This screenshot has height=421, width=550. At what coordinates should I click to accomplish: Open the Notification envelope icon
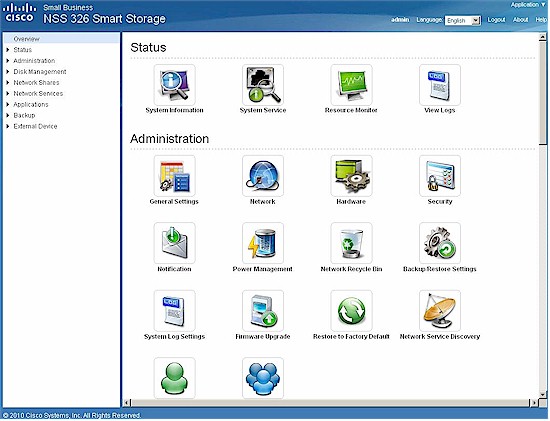pyautogui.click(x=174, y=243)
